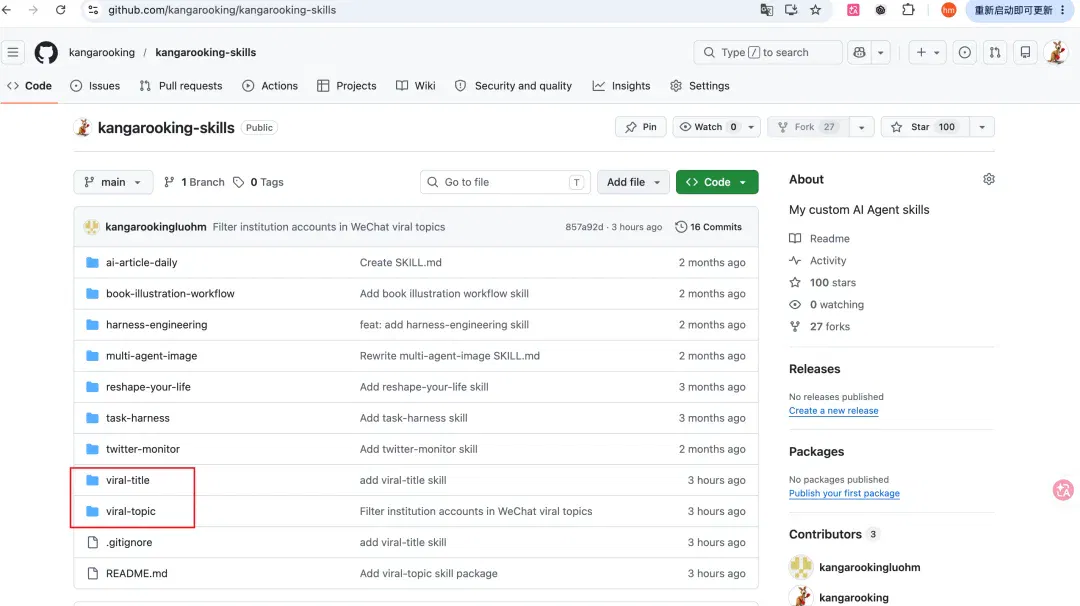Screen dimensions: 1080x606
Task: Click Publish your first package link
Action: tap(844, 493)
